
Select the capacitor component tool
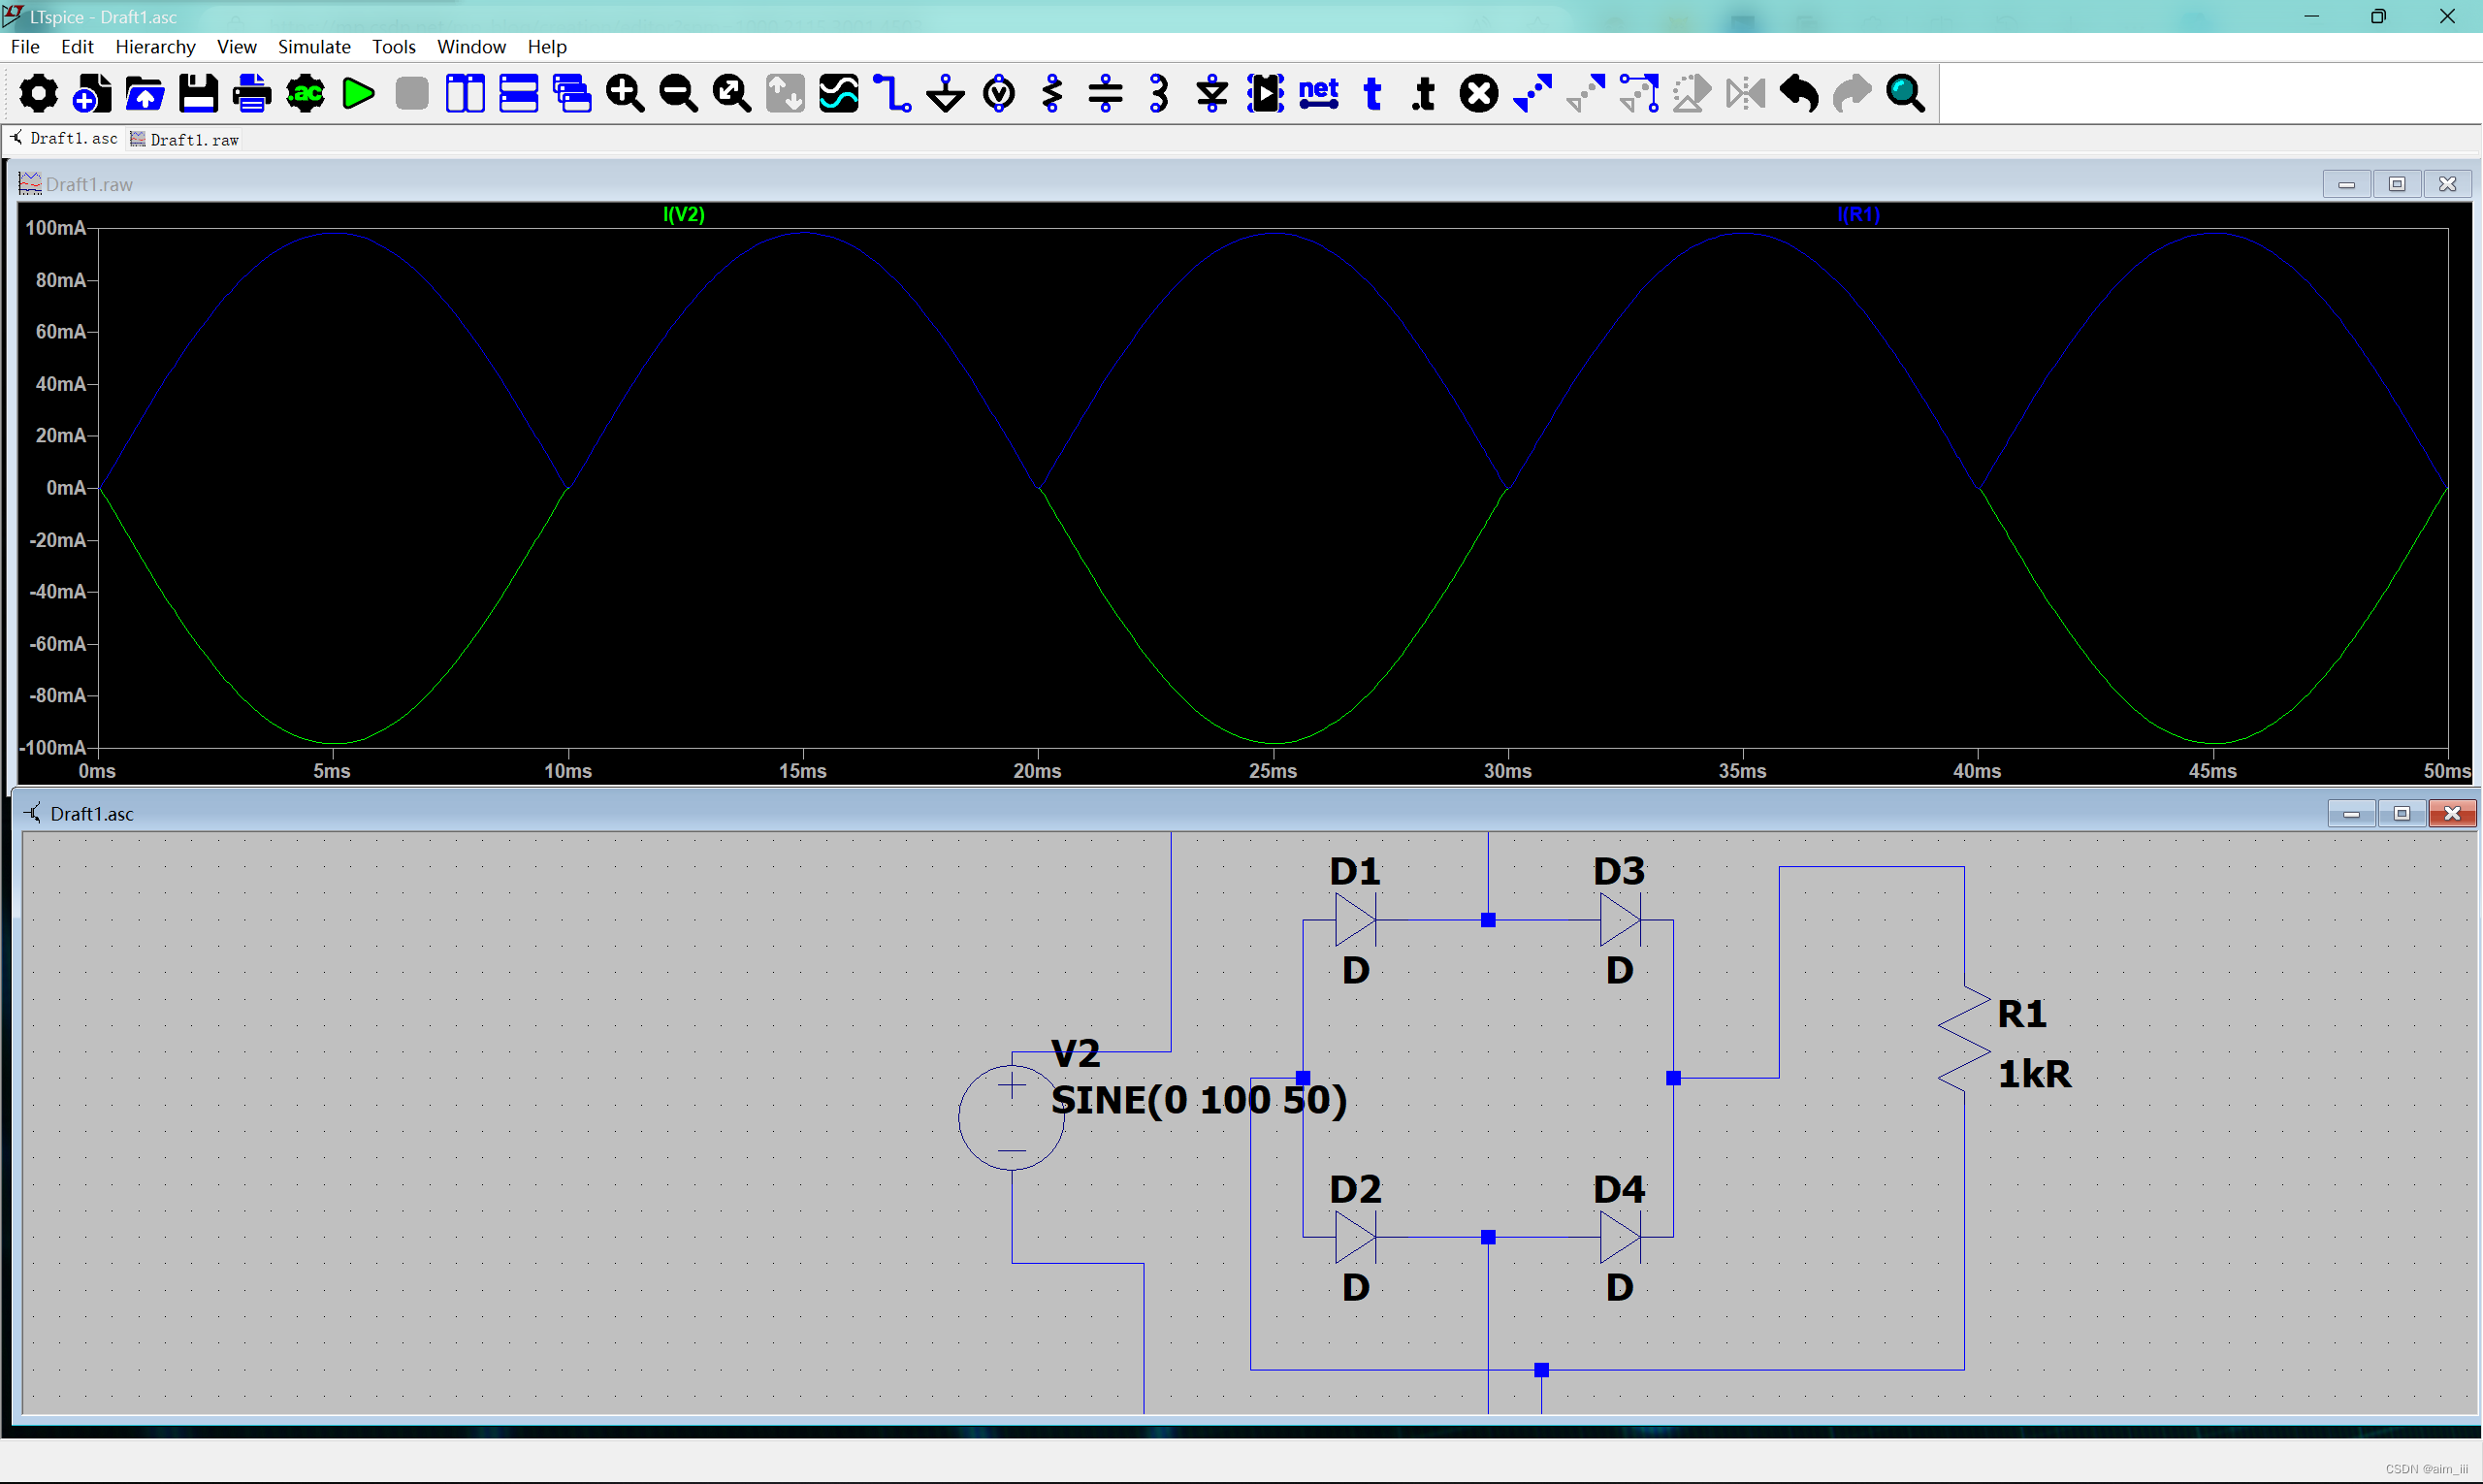pyautogui.click(x=1105, y=94)
